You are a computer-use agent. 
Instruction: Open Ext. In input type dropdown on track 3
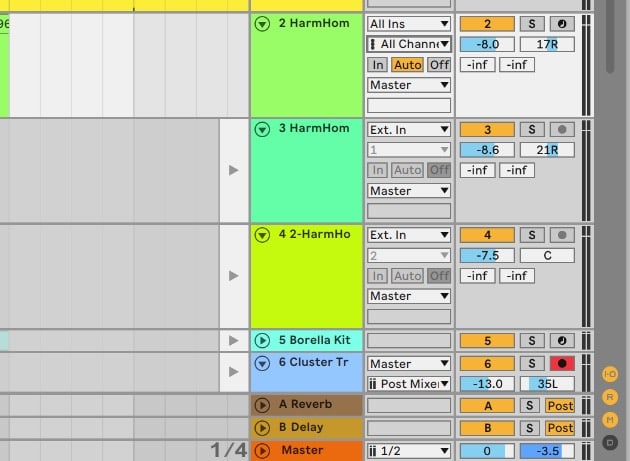click(409, 129)
